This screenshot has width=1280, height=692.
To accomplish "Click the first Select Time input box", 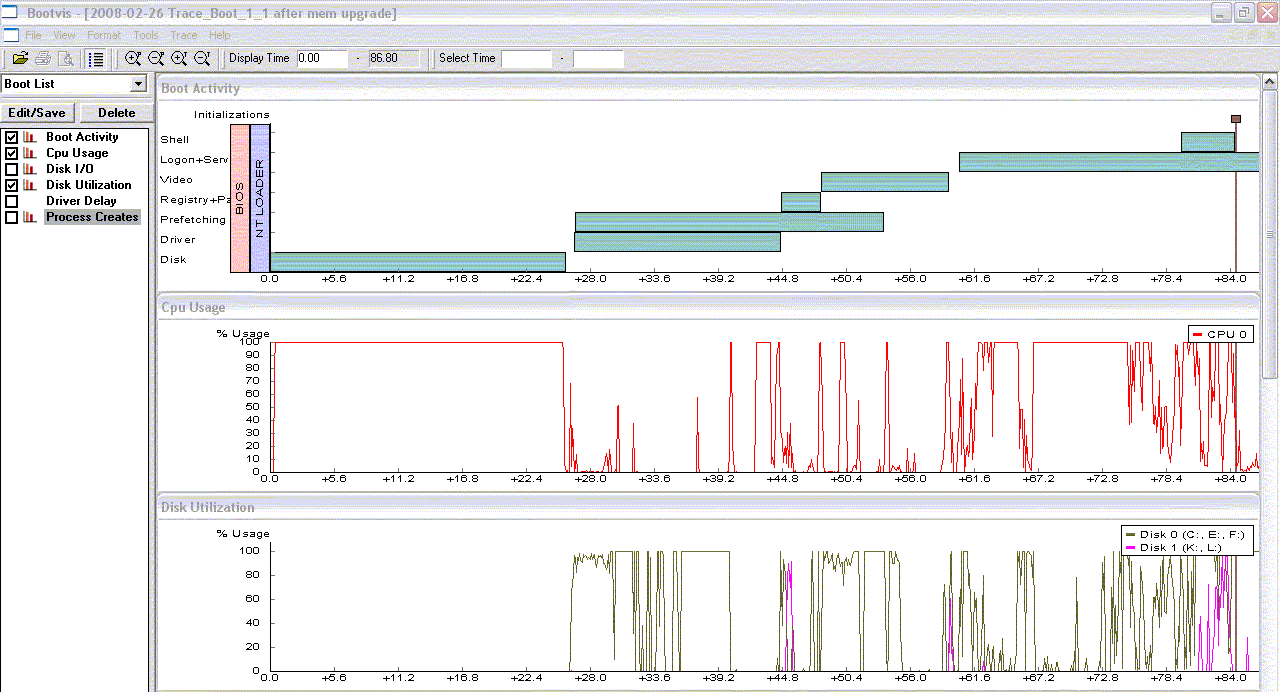I will click(x=526, y=58).
